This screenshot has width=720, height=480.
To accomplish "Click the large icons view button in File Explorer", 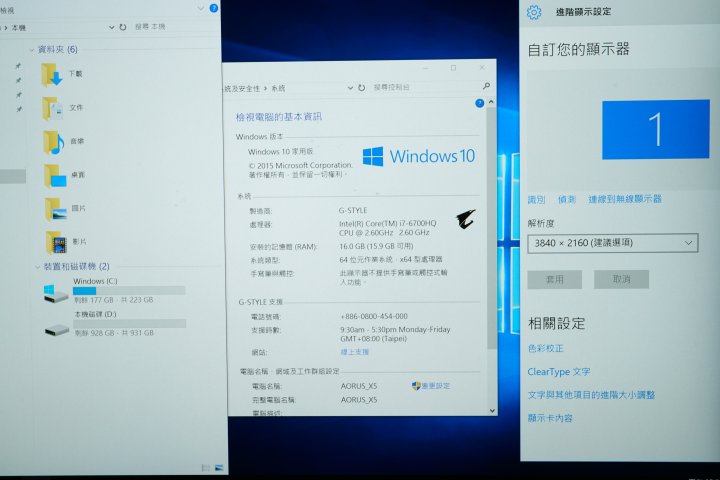I will [x=219, y=468].
